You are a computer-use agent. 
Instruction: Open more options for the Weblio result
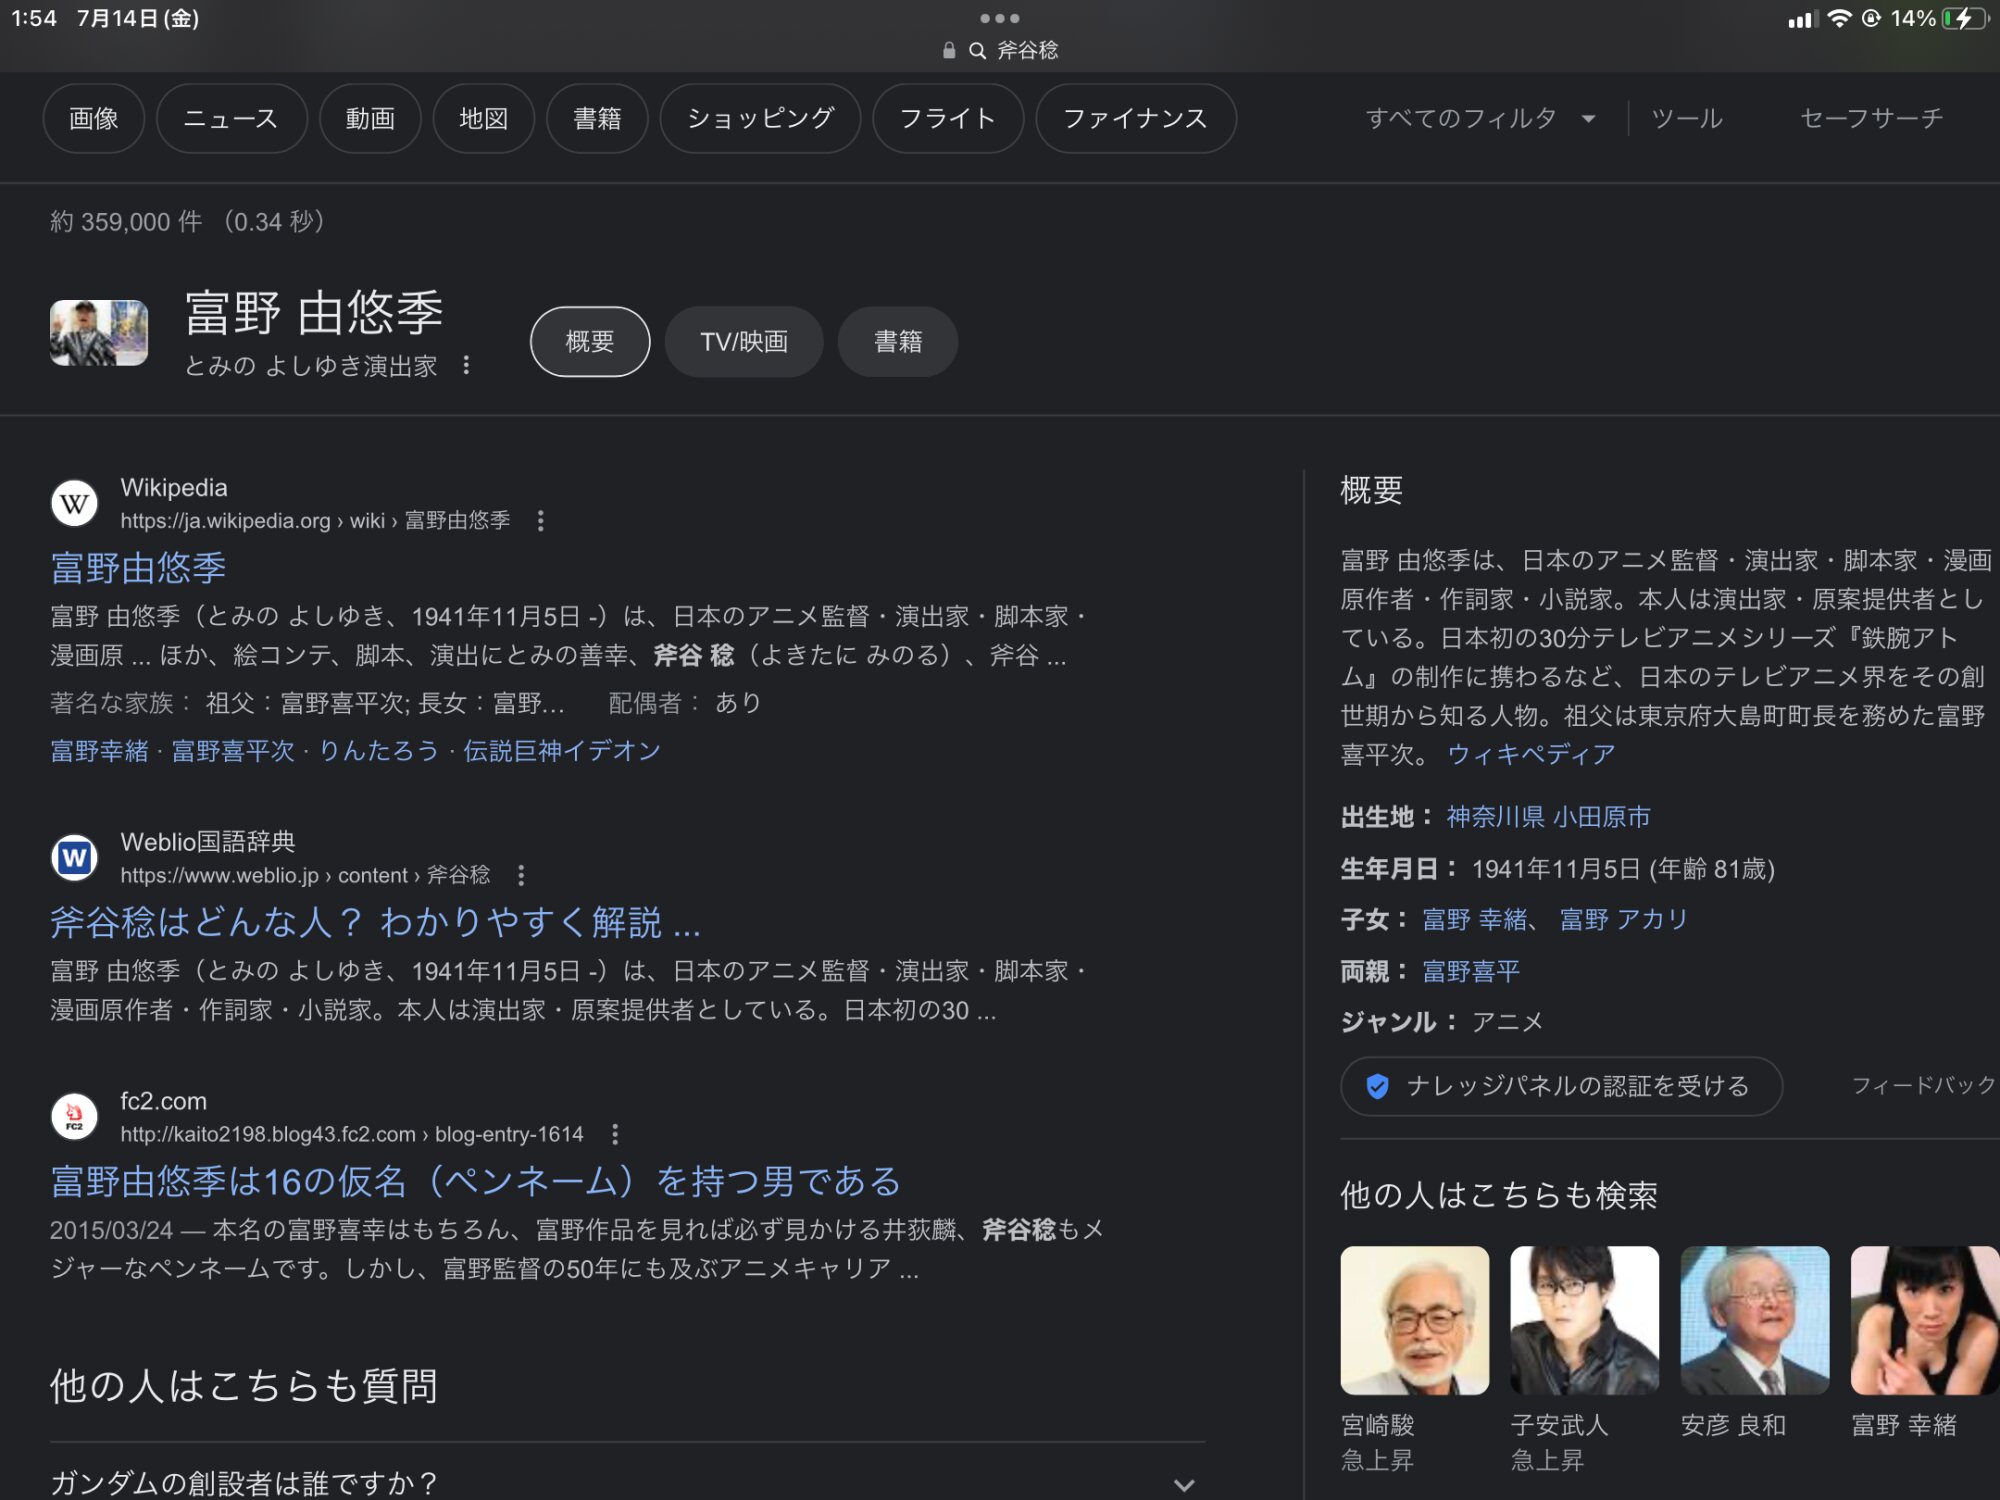(x=521, y=876)
